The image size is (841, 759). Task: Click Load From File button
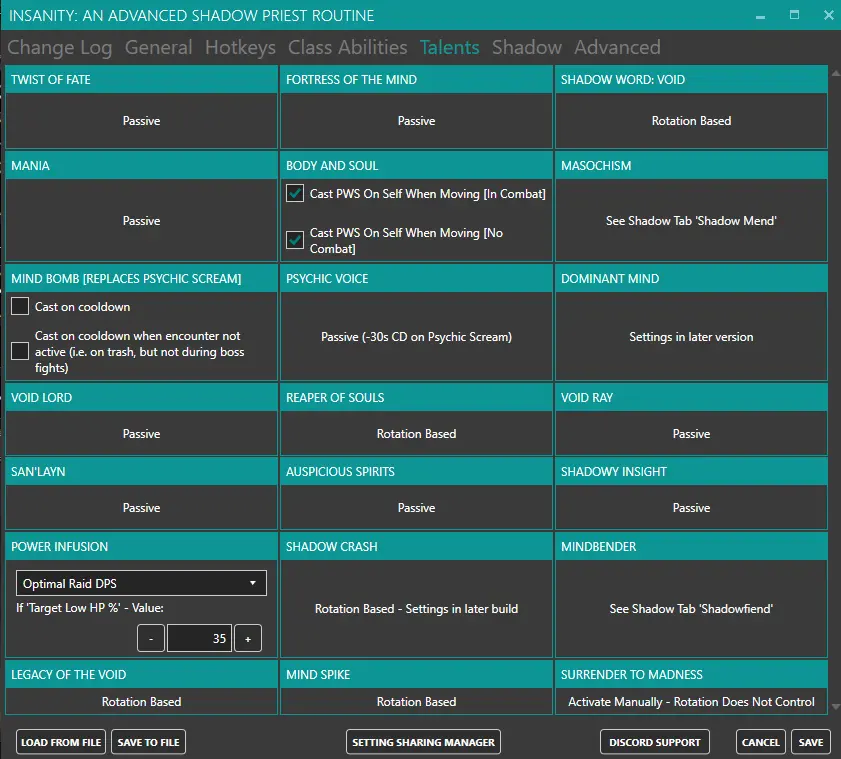[x=61, y=742]
